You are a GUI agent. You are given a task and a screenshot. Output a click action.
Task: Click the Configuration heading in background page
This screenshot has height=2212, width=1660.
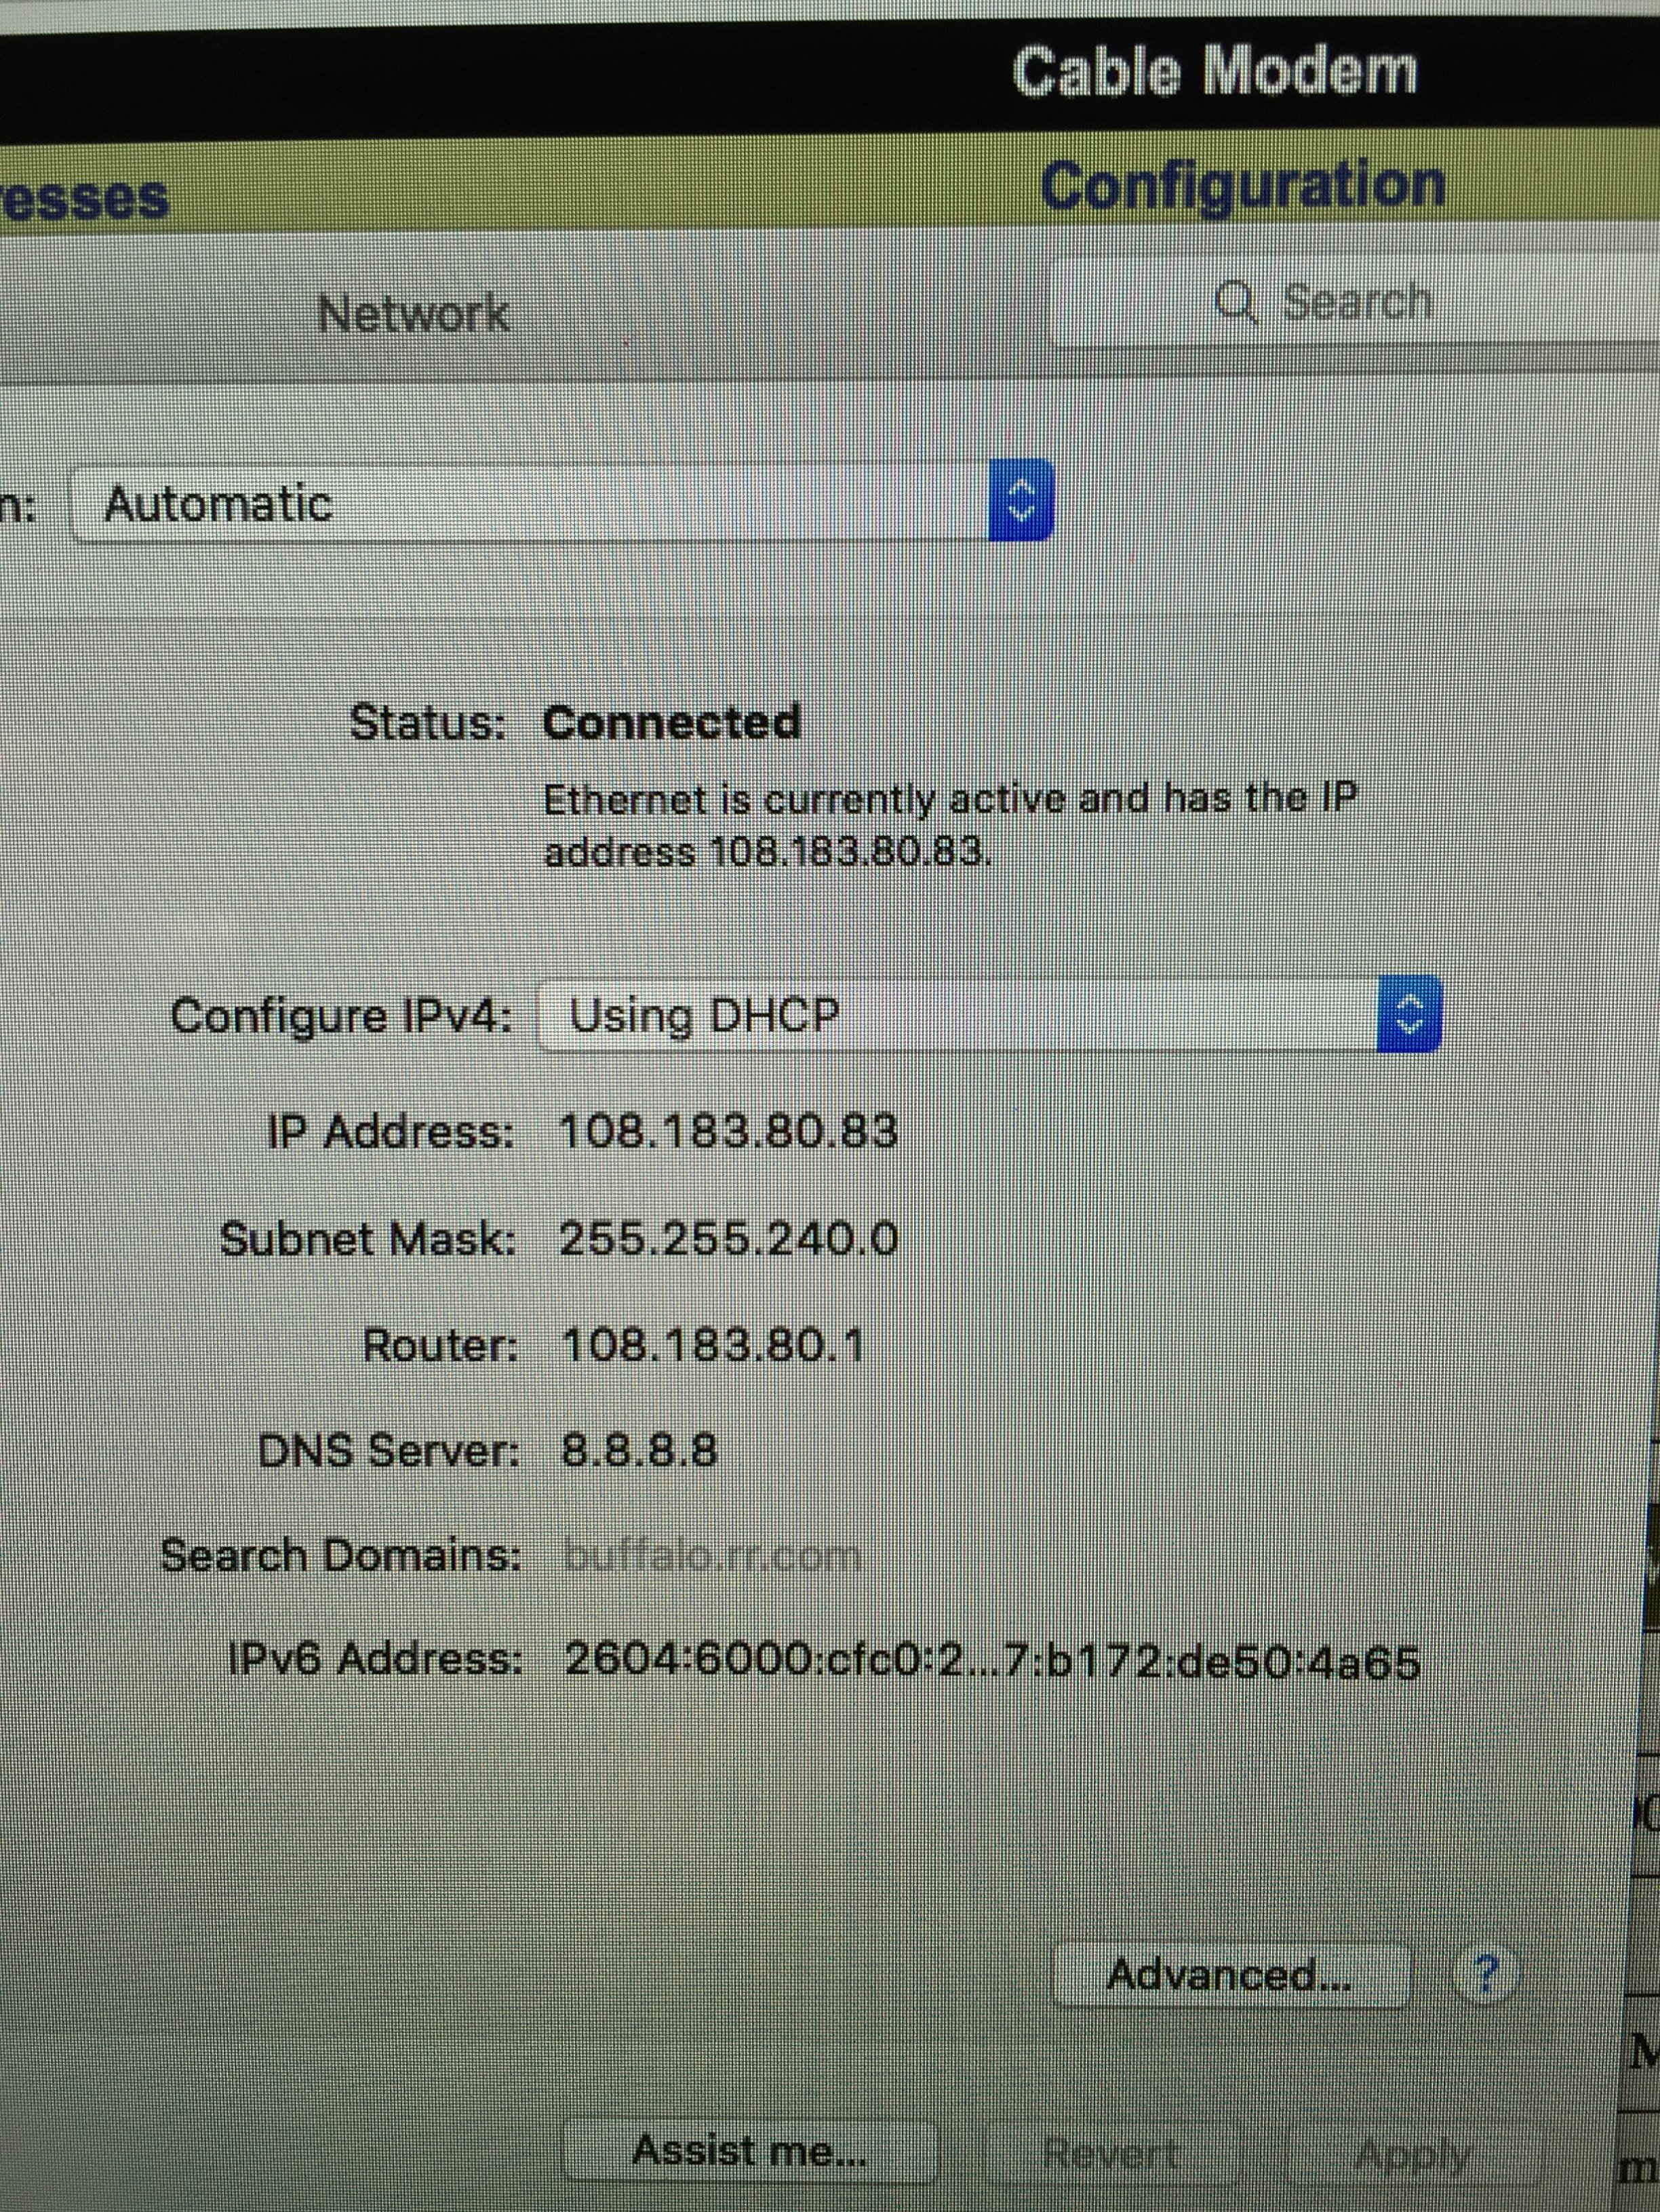pyautogui.click(x=1243, y=187)
